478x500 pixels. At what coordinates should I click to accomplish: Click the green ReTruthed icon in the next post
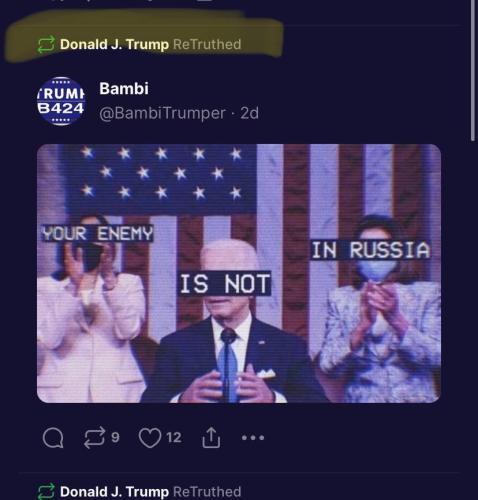(46, 491)
